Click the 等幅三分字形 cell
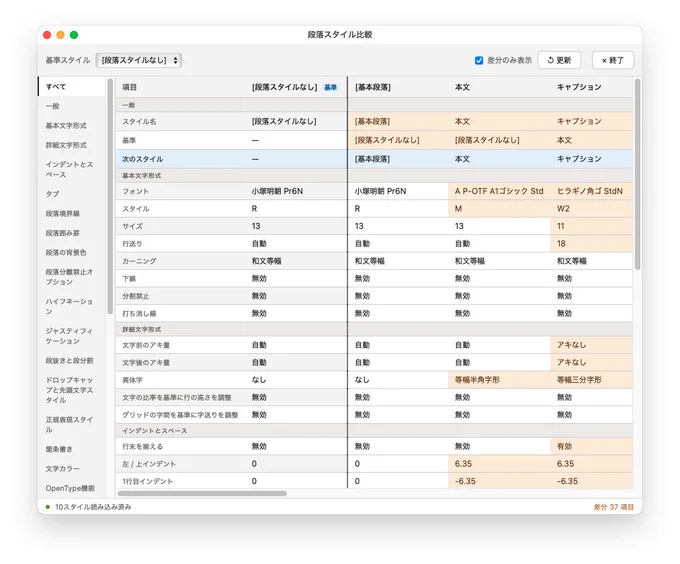This screenshot has width=680, height=564. 591,380
